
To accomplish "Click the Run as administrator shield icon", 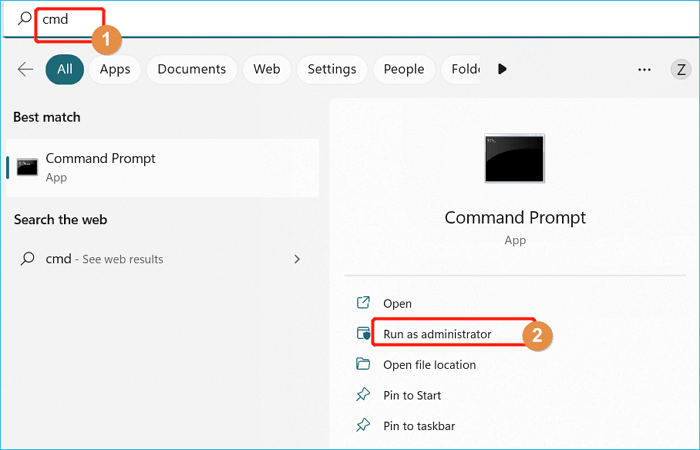I will click(363, 334).
